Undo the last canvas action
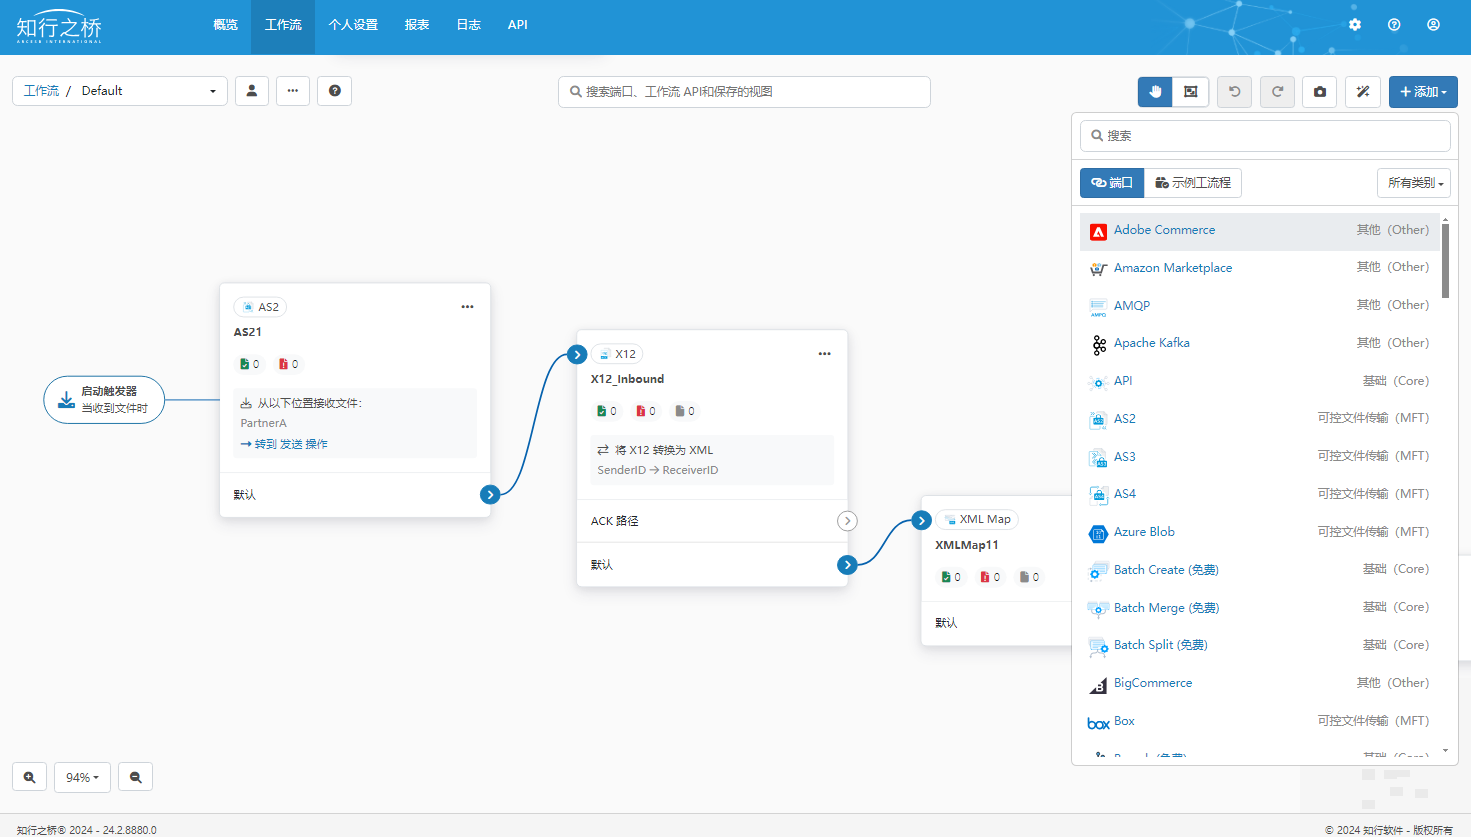Image resolution: width=1471 pixels, height=837 pixels. click(1234, 92)
